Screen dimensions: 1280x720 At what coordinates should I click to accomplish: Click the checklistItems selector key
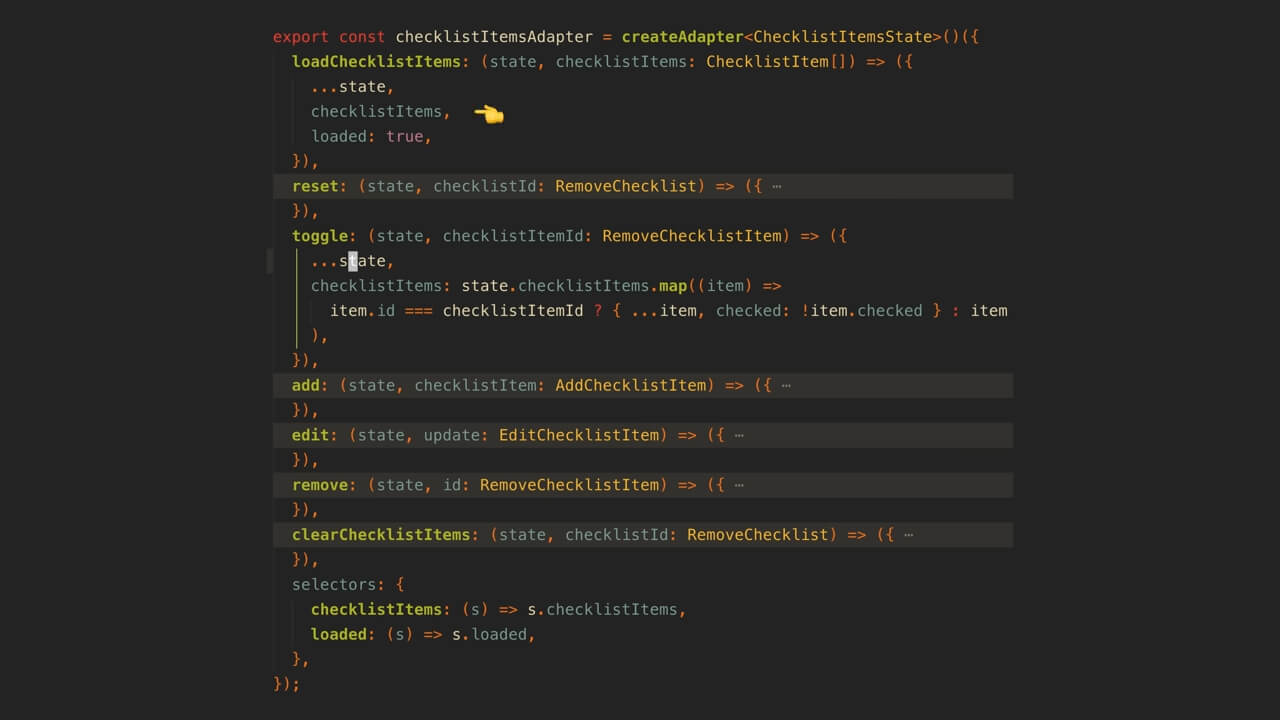(376, 609)
